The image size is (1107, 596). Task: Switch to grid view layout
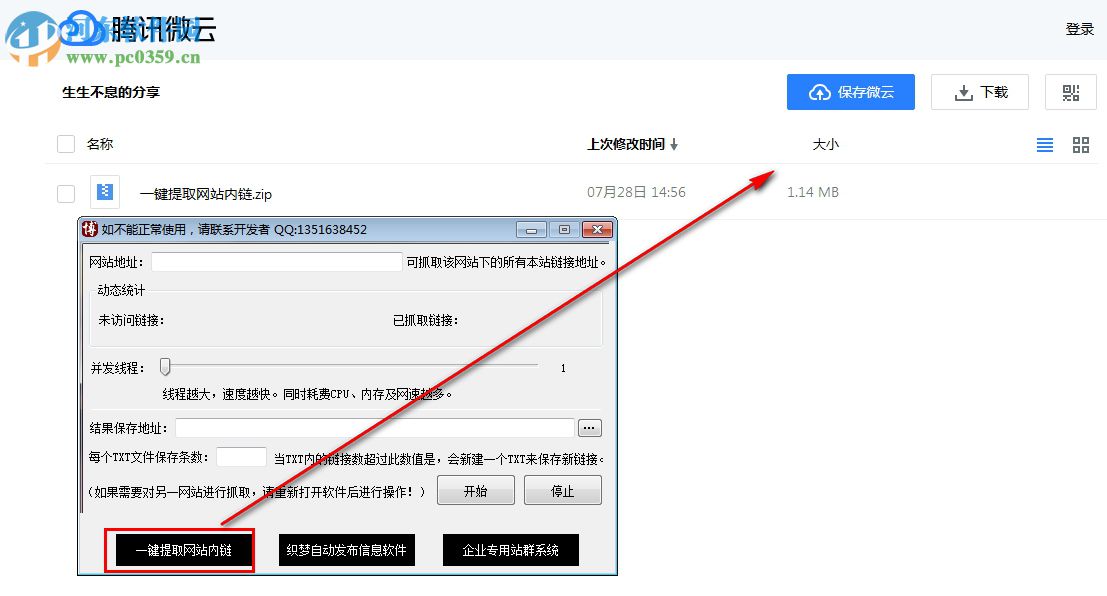coord(1080,145)
